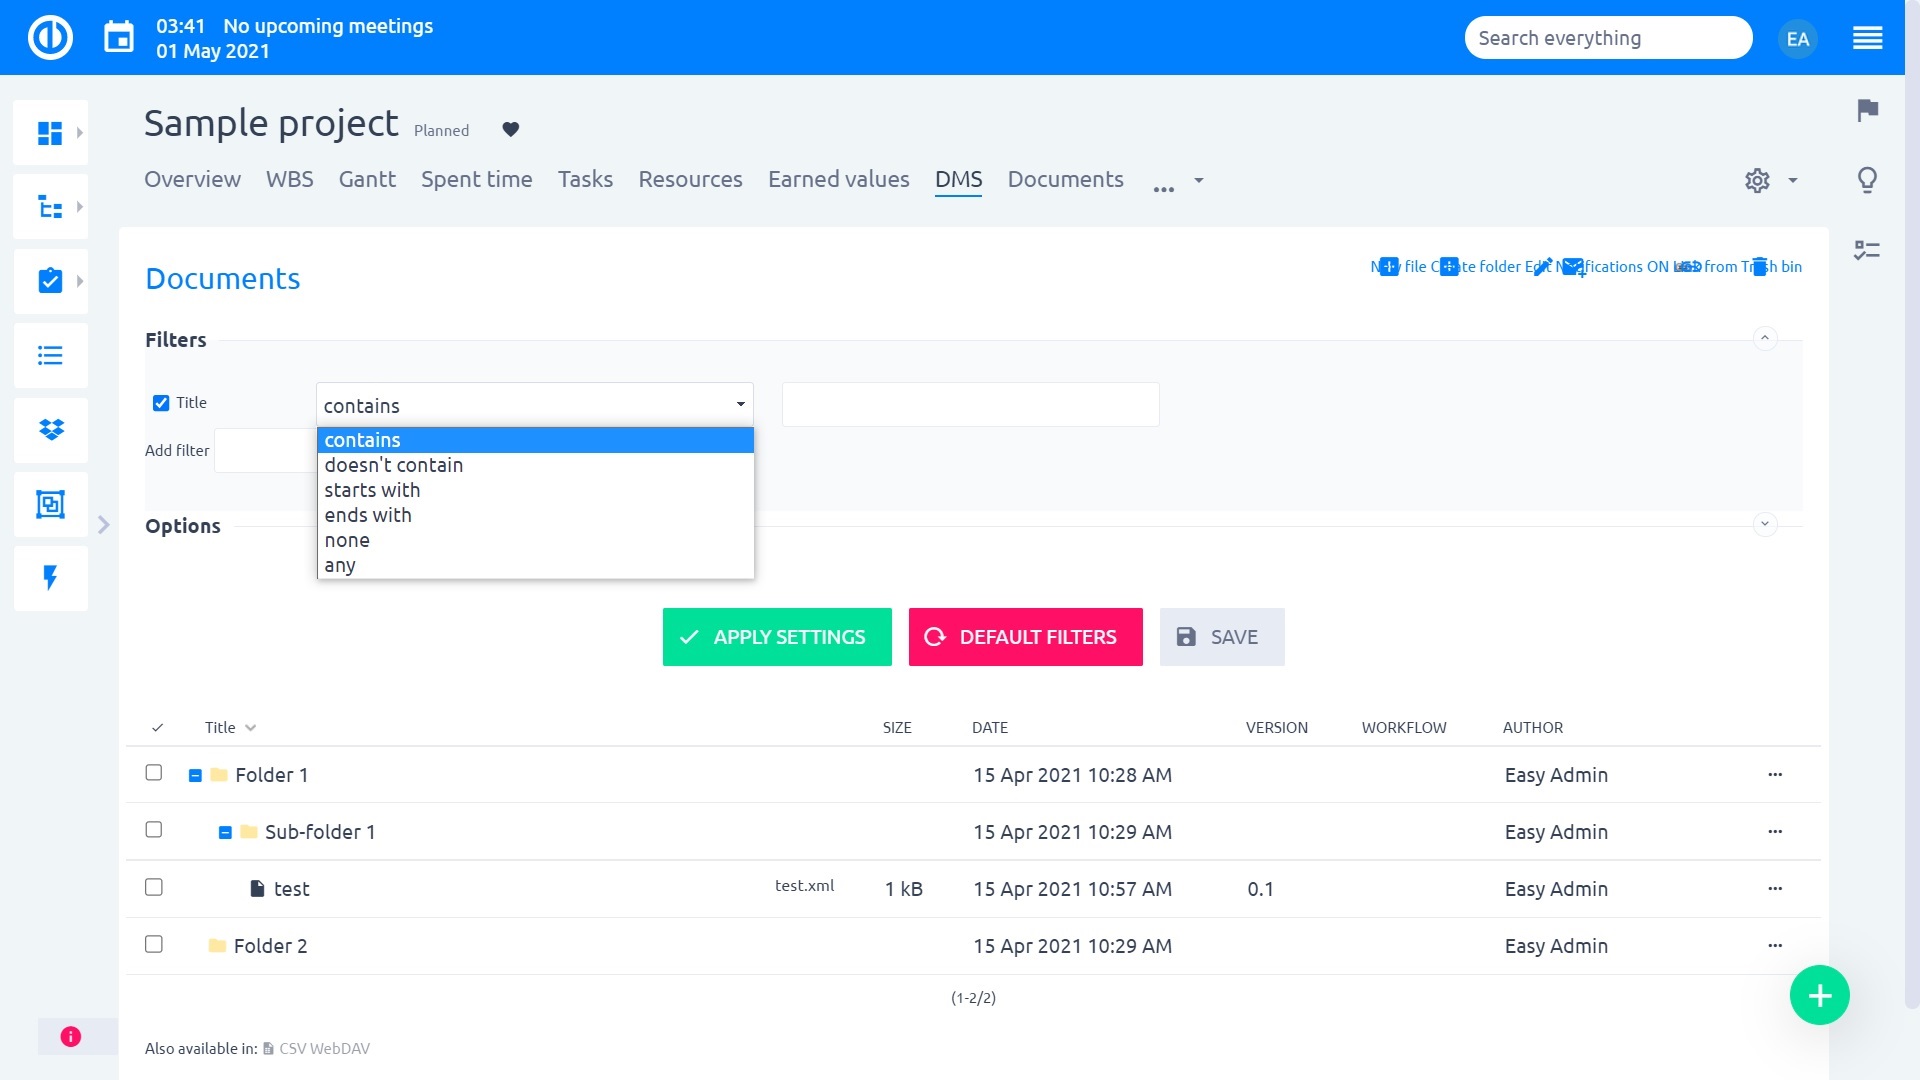Uncheck the Title filter checkbox
1920x1080 pixels.
pos(161,403)
